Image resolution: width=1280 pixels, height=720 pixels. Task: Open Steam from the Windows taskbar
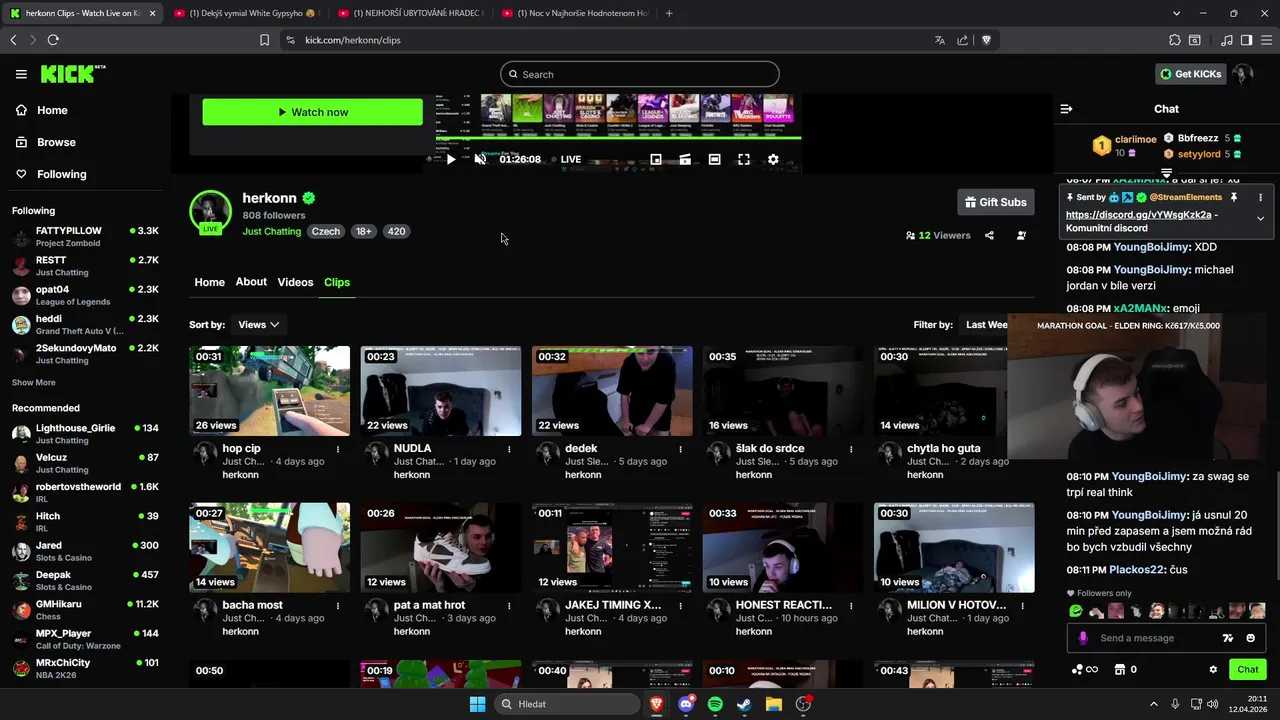[x=744, y=704]
